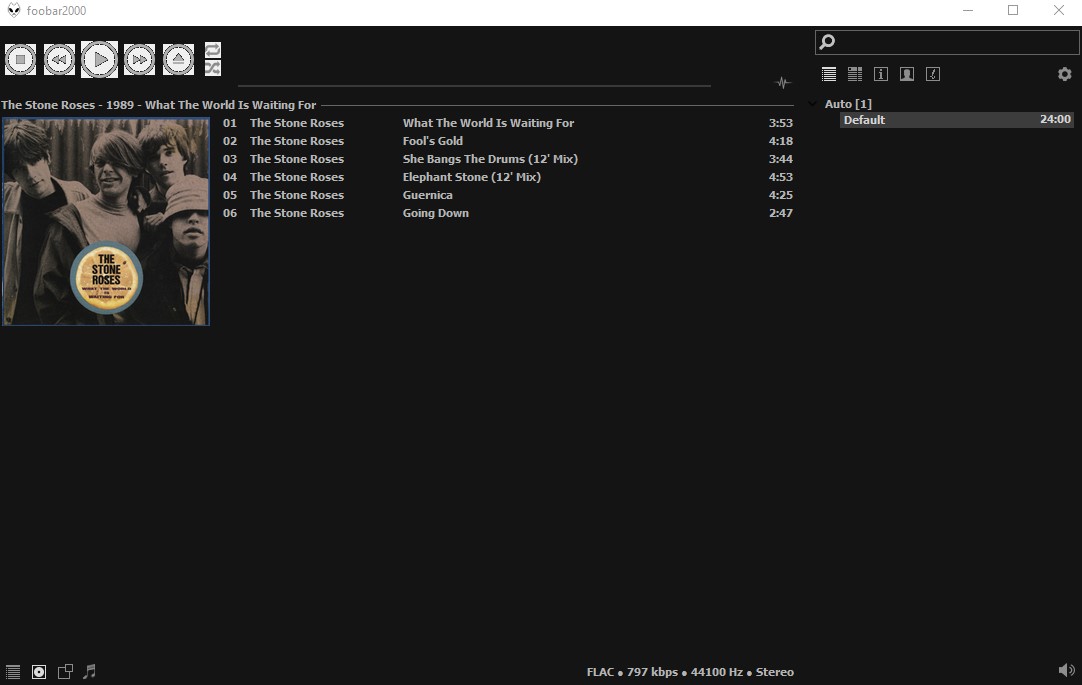Open the lyrics panel icon
The height and width of the screenshot is (685, 1082).
pyautogui.click(x=933, y=74)
